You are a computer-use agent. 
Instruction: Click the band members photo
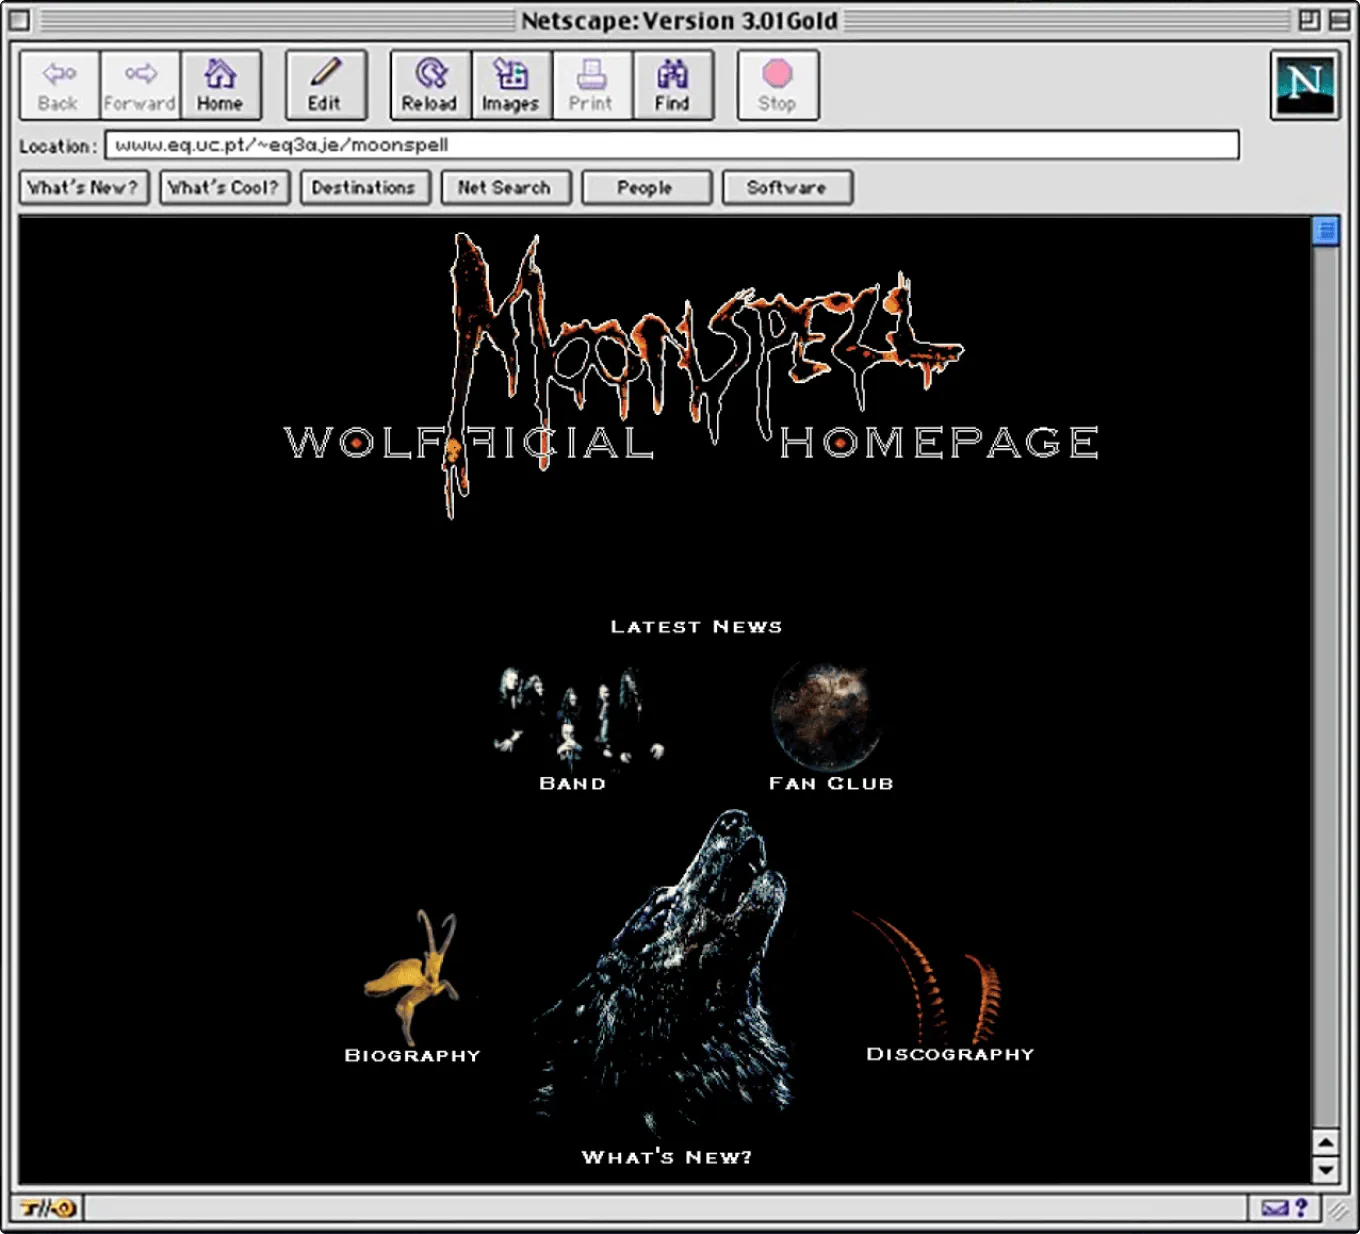pyautogui.click(x=579, y=718)
